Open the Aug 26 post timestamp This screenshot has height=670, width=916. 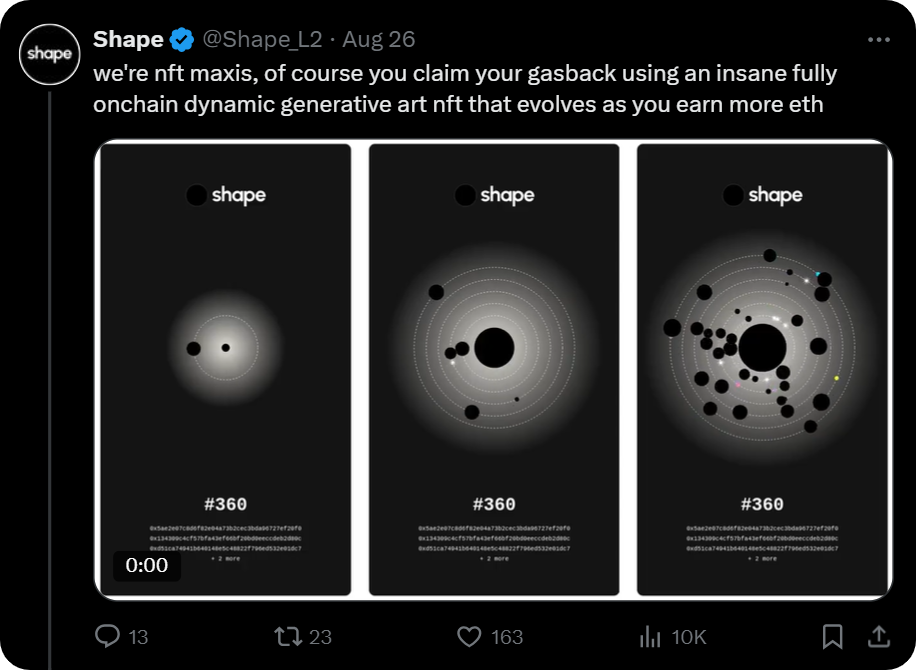pyautogui.click(x=379, y=39)
